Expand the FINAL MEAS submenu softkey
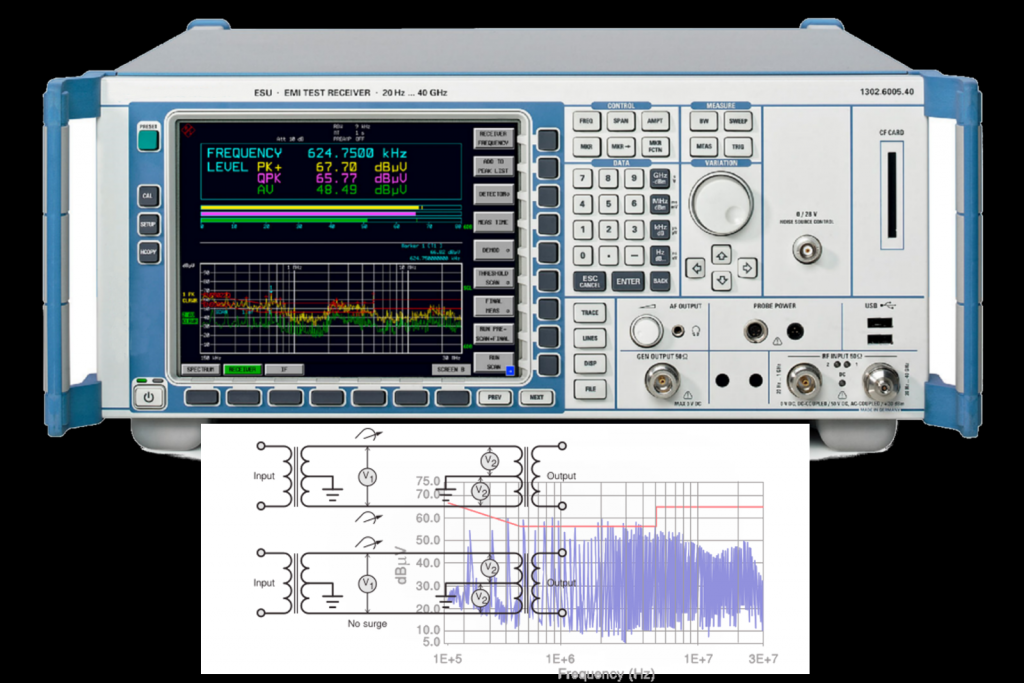Screen dimensions: 1024x683 493,306
